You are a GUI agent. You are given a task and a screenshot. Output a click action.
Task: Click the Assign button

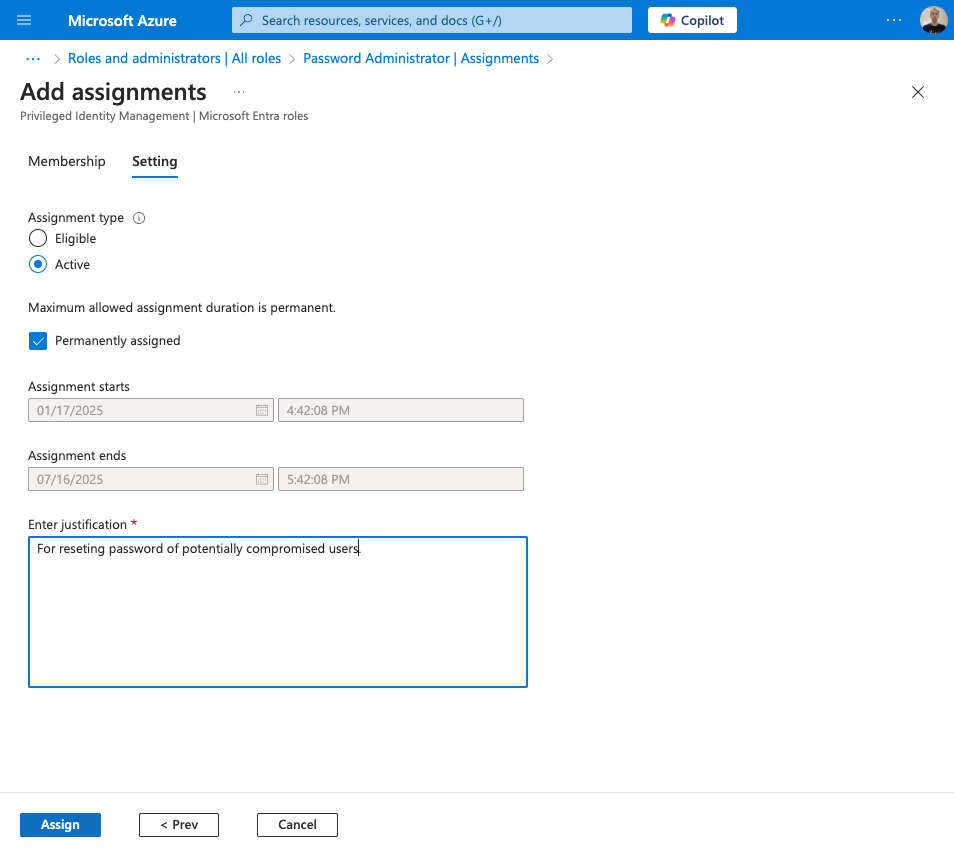tap(60, 825)
